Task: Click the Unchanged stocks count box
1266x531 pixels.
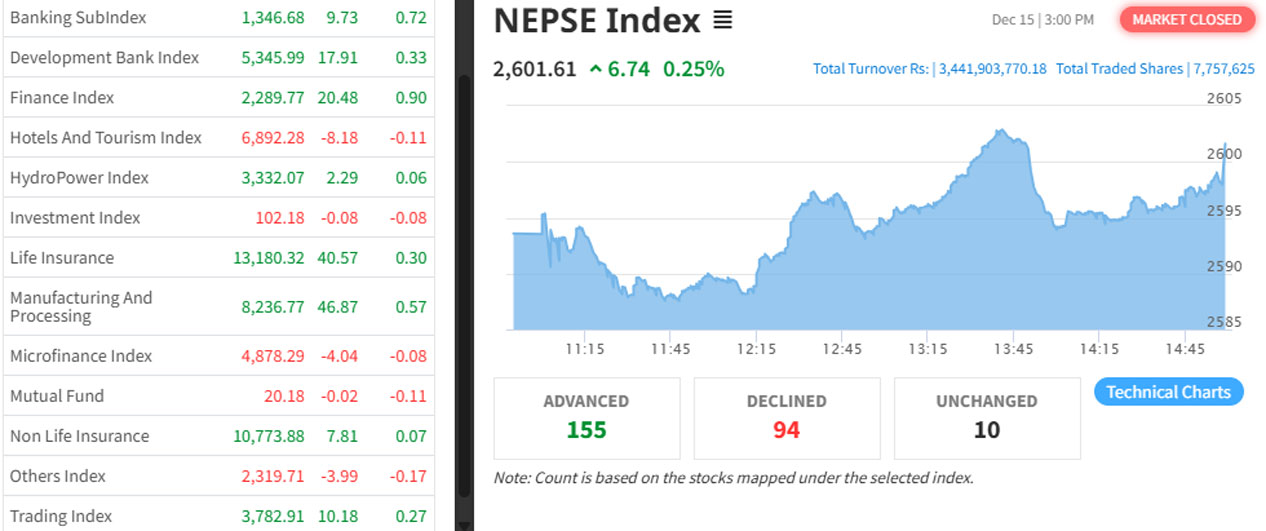Action: [986, 417]
